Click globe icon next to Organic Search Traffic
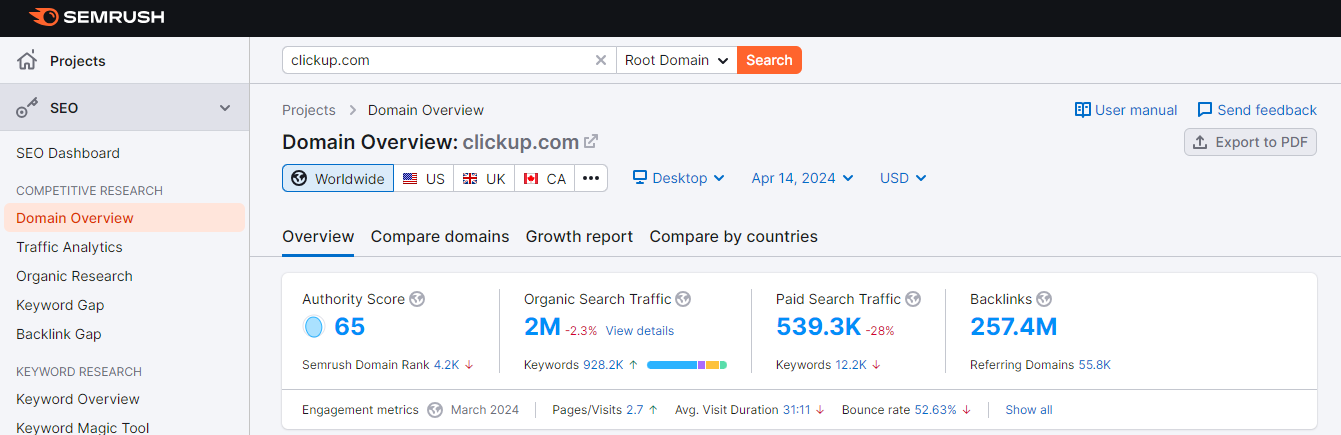Image resolution: width=1341 pixels, height=435 pixels. click(x=684, y=299)
